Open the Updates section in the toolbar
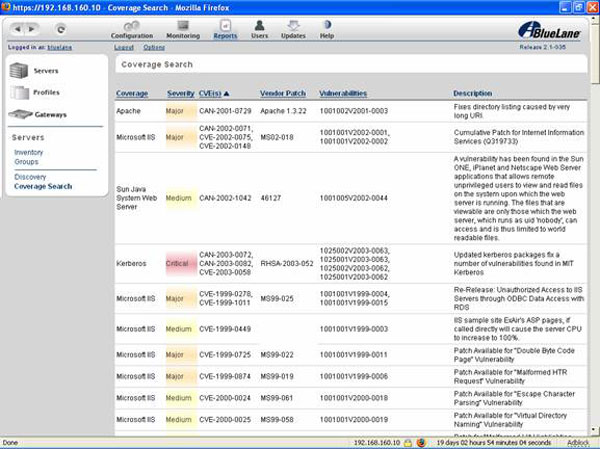Screen dimensions: 600x449 click(293, 29)
